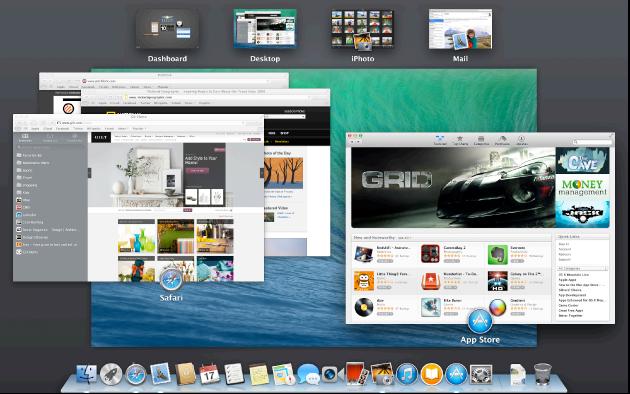
Task: Open iBooks orange icon in Dock
Action: coord(432,374)
